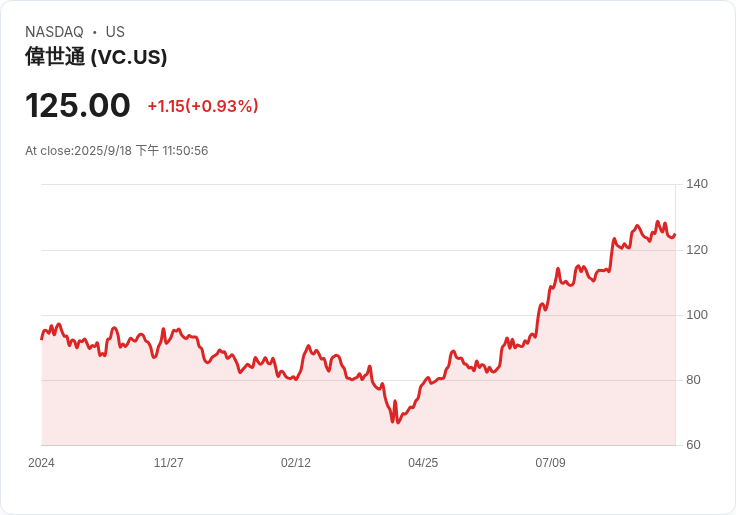Click the US market label
This screenshot has height=515, width=736.
click(115, 32)
